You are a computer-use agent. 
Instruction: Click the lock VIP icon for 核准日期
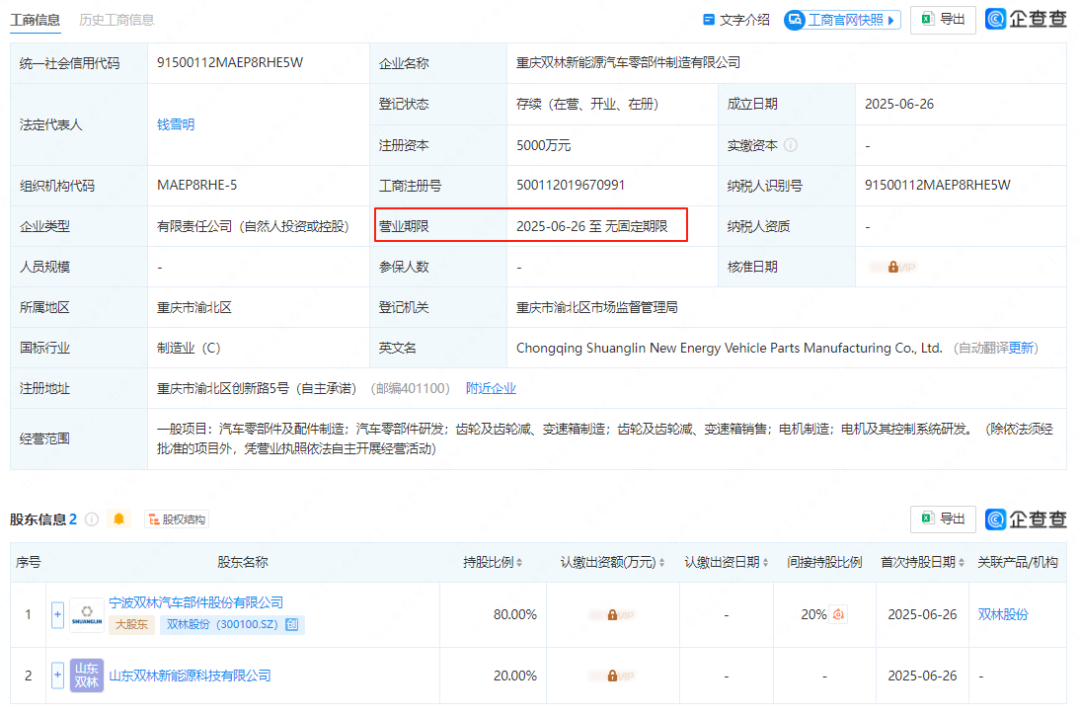892,267
